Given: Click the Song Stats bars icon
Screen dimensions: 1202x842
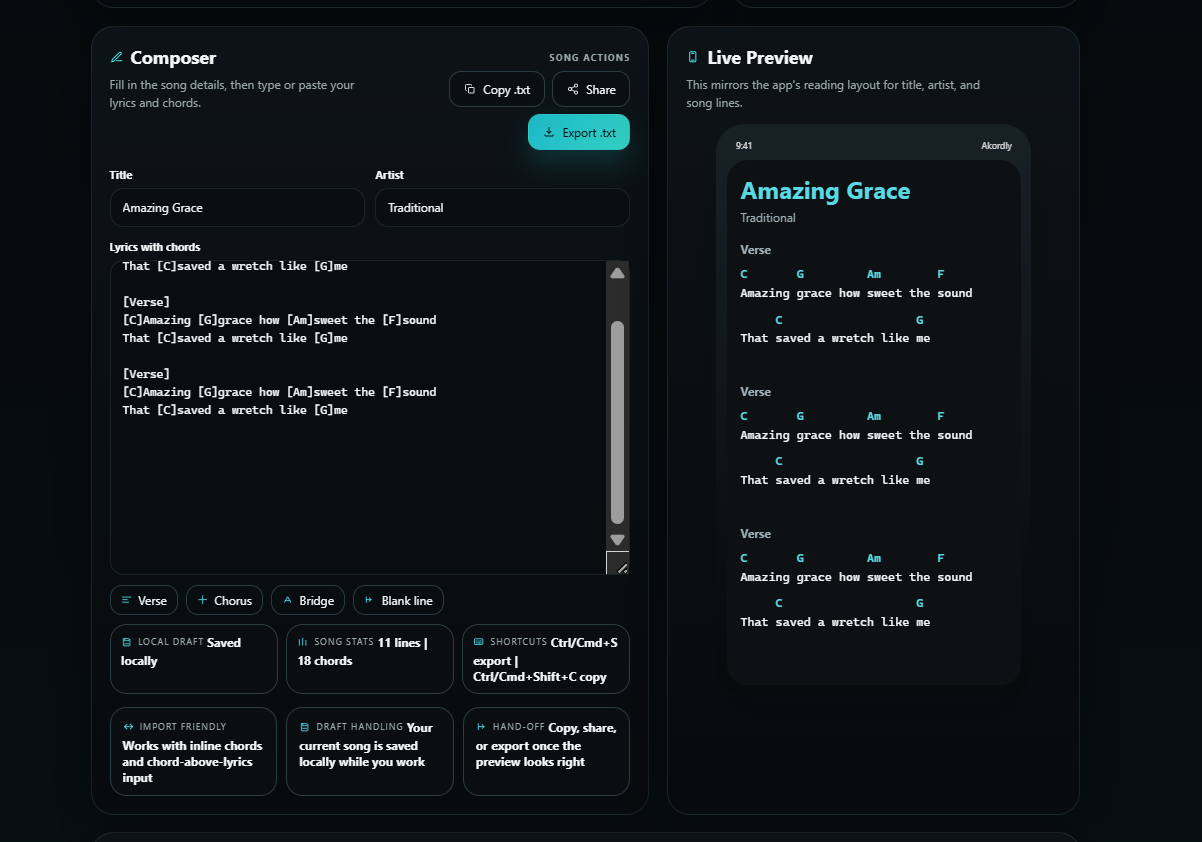Looking at the screenshot, I should pyautogui.click(x=303, y=642).
